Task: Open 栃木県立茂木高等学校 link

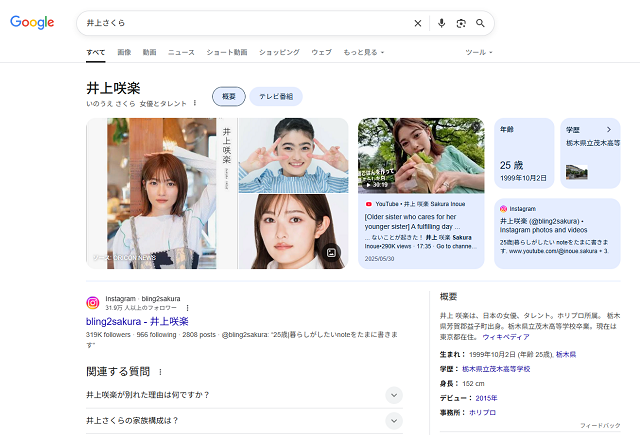Action: pos(496,369)
